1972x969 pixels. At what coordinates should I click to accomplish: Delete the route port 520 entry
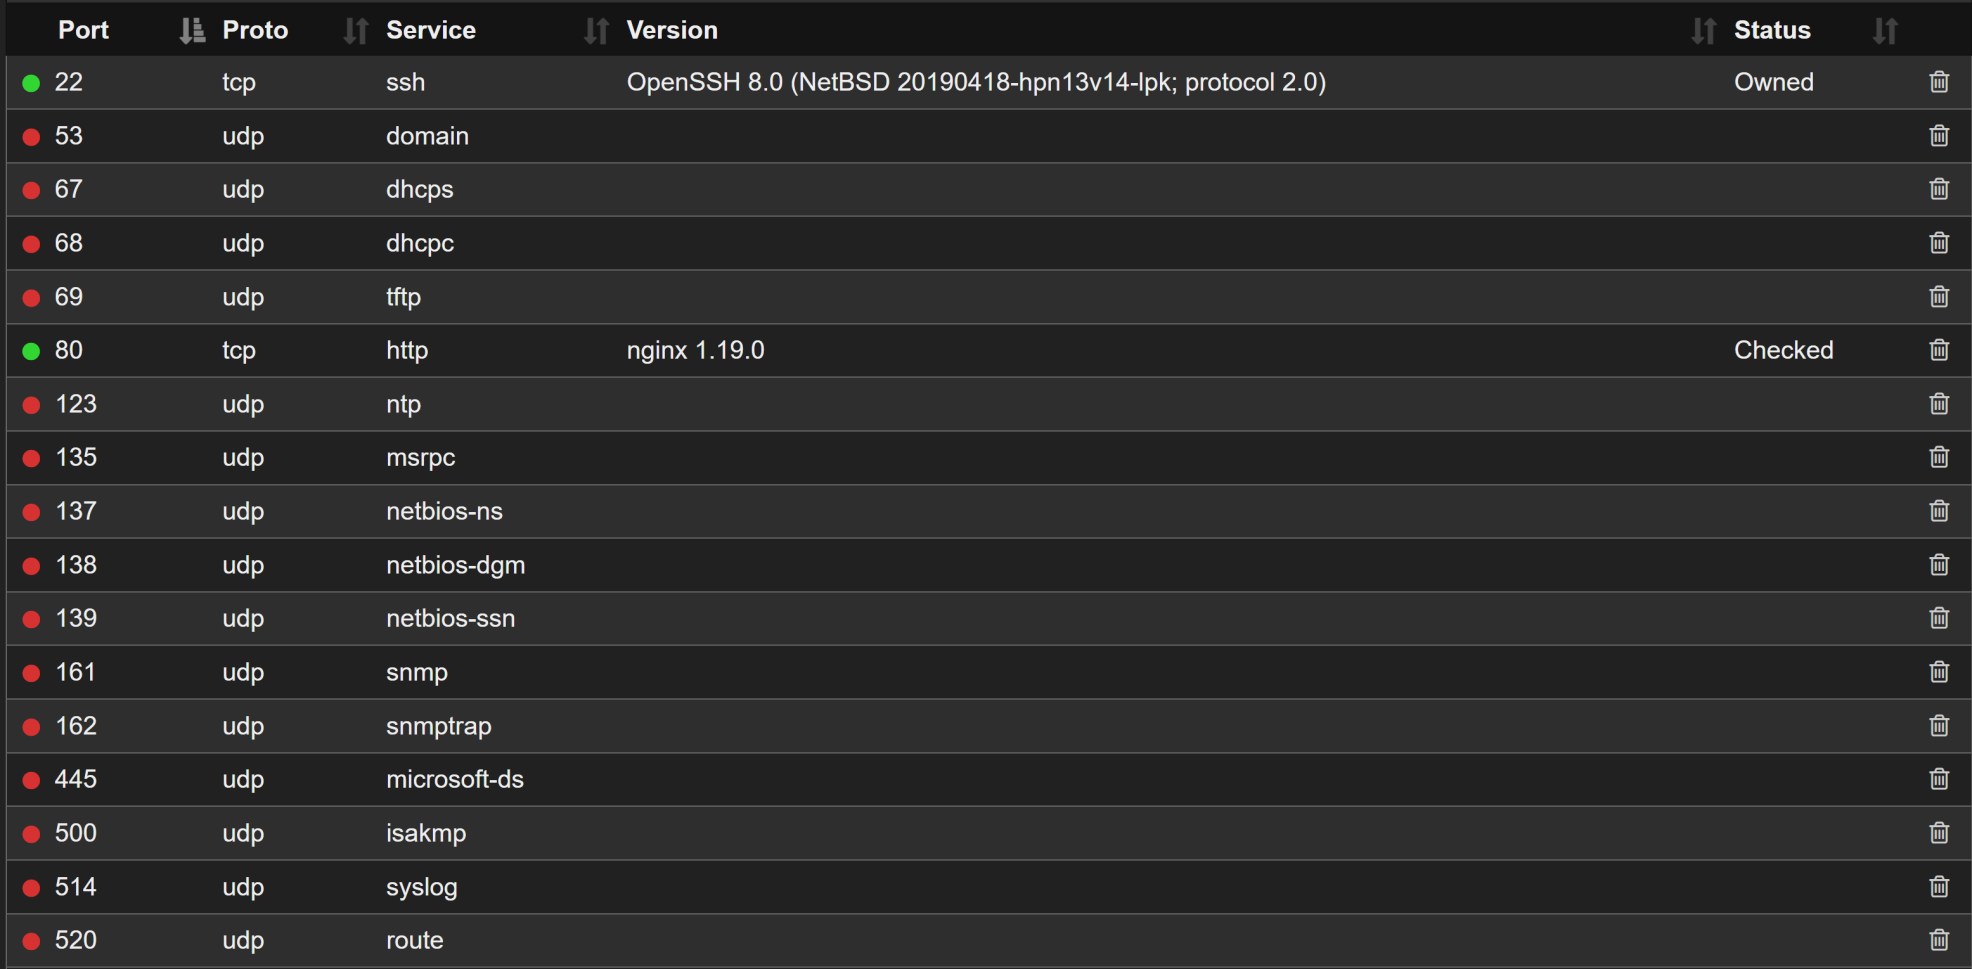[x=1938, y=940]
